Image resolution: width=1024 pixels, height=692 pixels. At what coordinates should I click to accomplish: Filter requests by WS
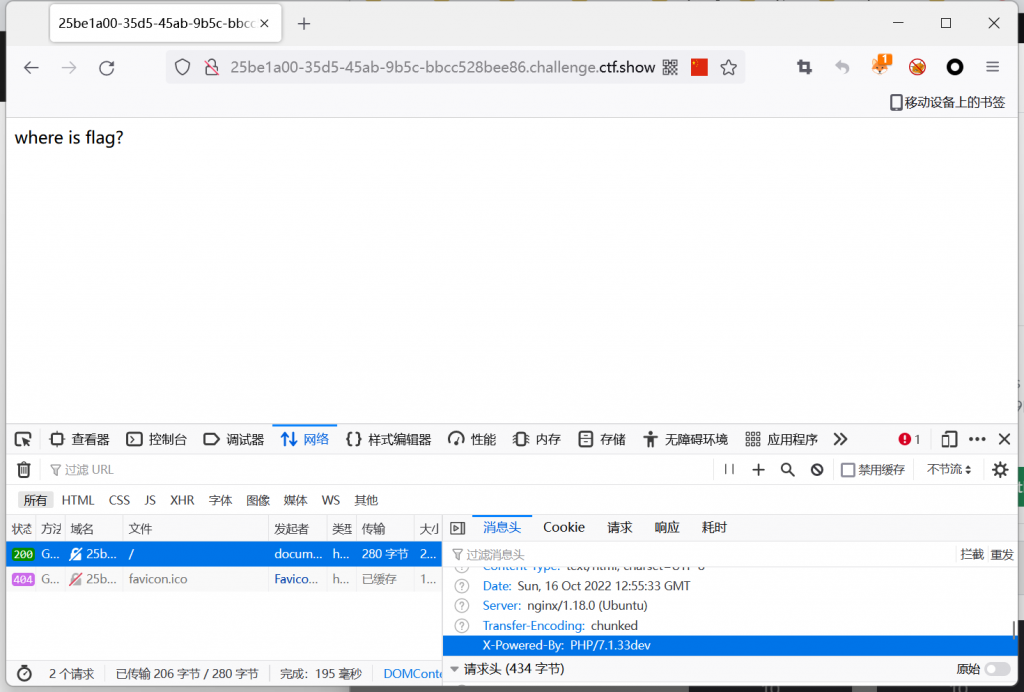[x=330, y=500]
